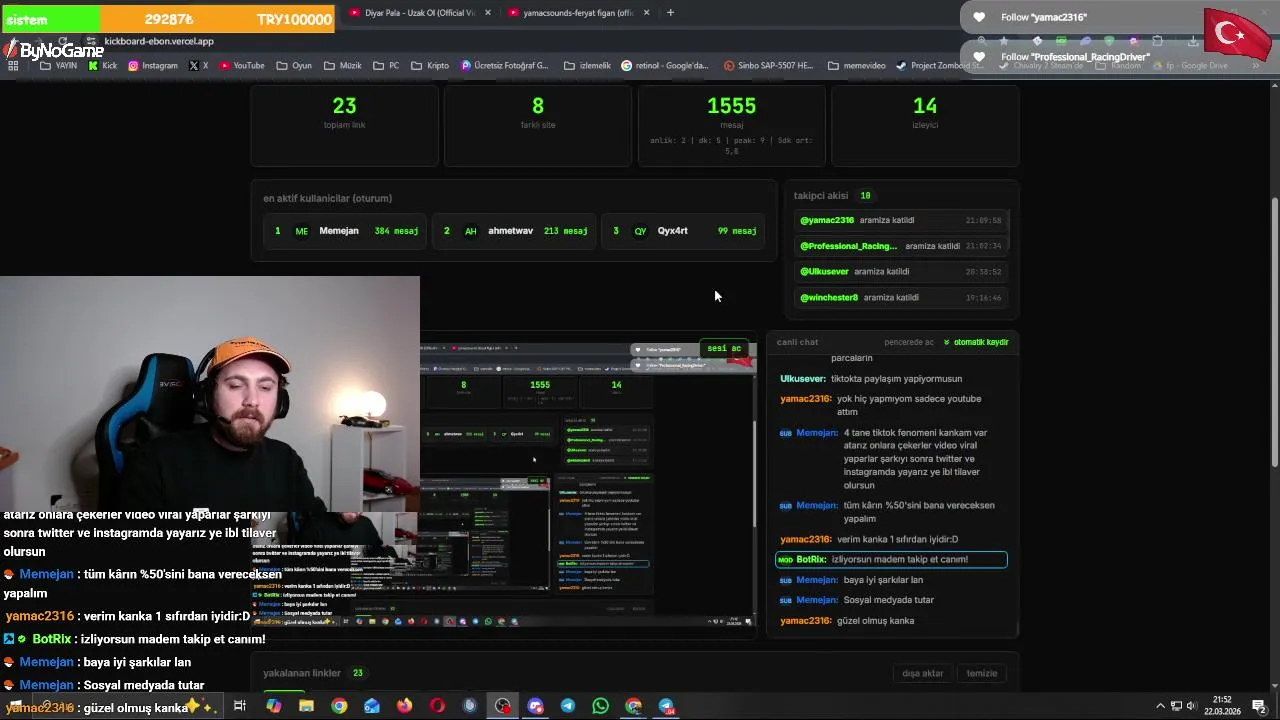1280x720 pixels.
Task: Click the kickboard-ebon.vercel.app address bar
Action: pos(159,41)
